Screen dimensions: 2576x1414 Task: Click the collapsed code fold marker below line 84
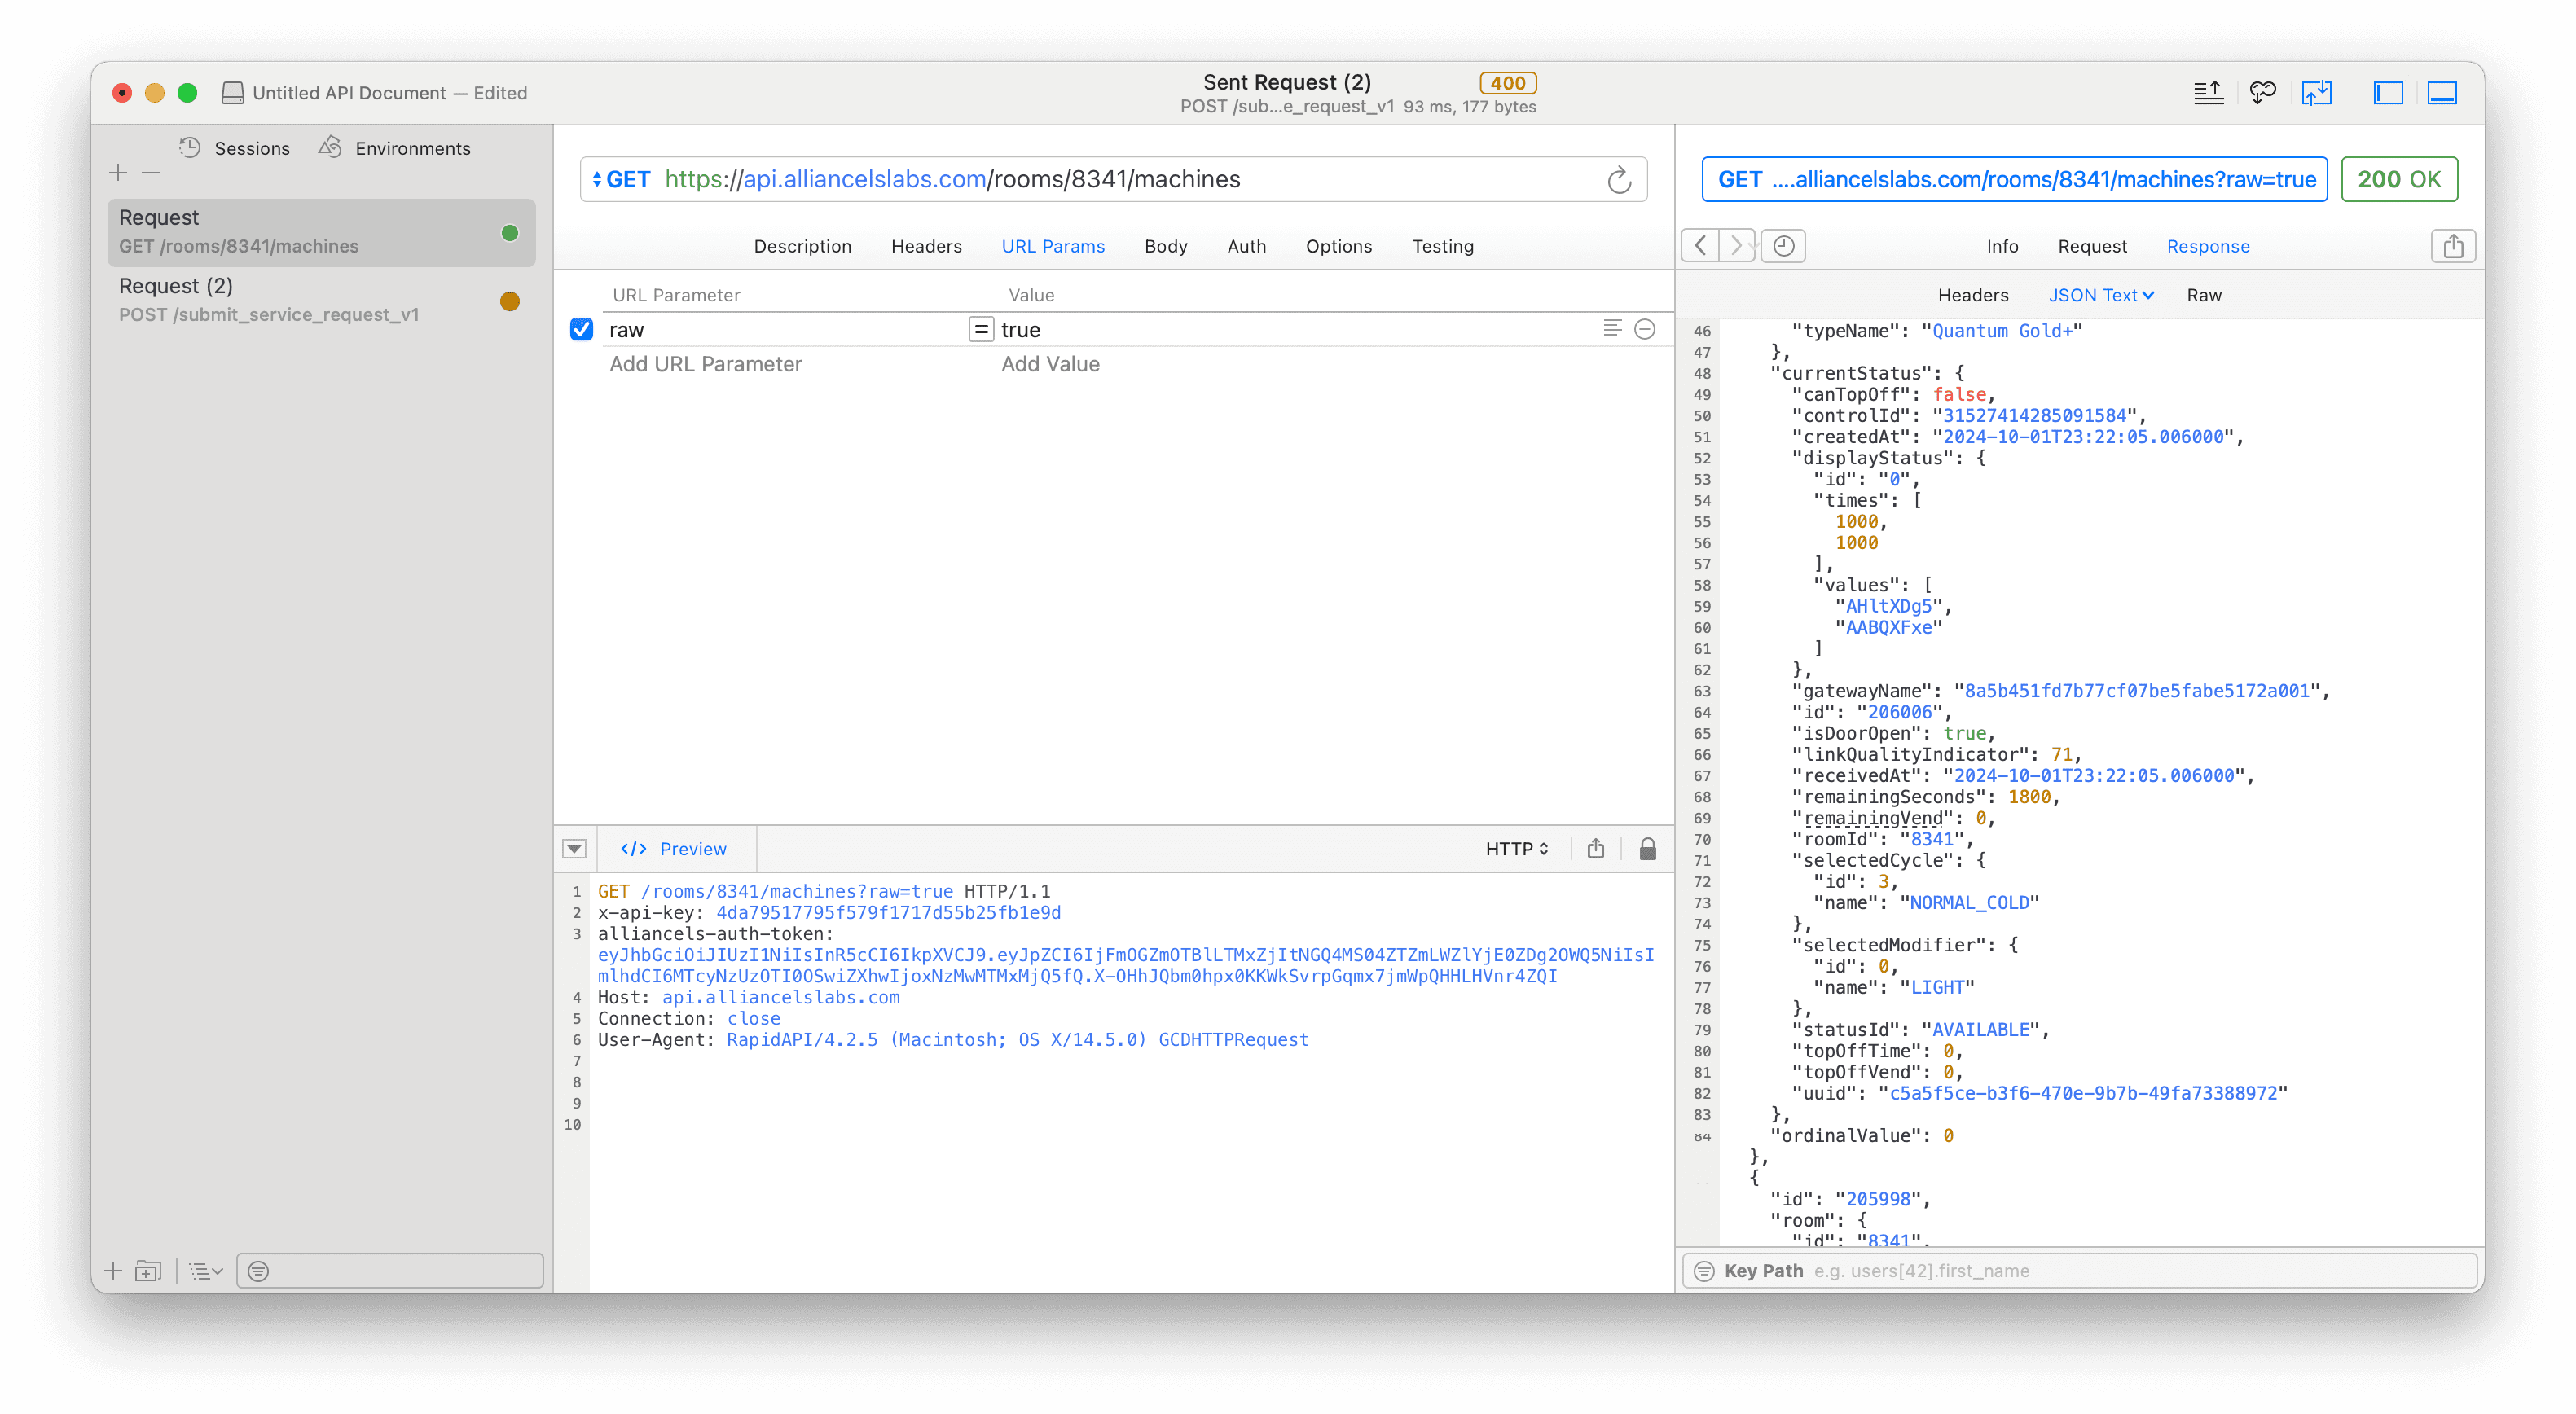(x=1702, y=1183)
